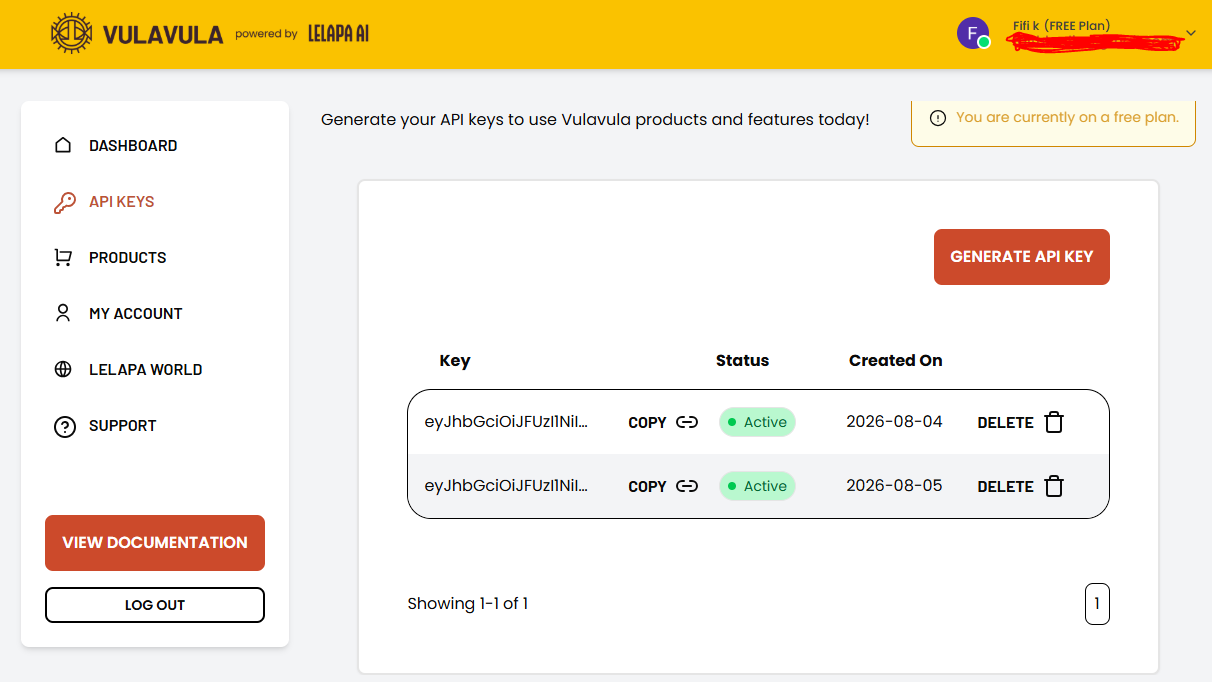Image resolution: width=1212 pixels, height=682 pixels.
Task: Click trash icon for 2026-08-04 key
Action: (x=1054, y=422)
